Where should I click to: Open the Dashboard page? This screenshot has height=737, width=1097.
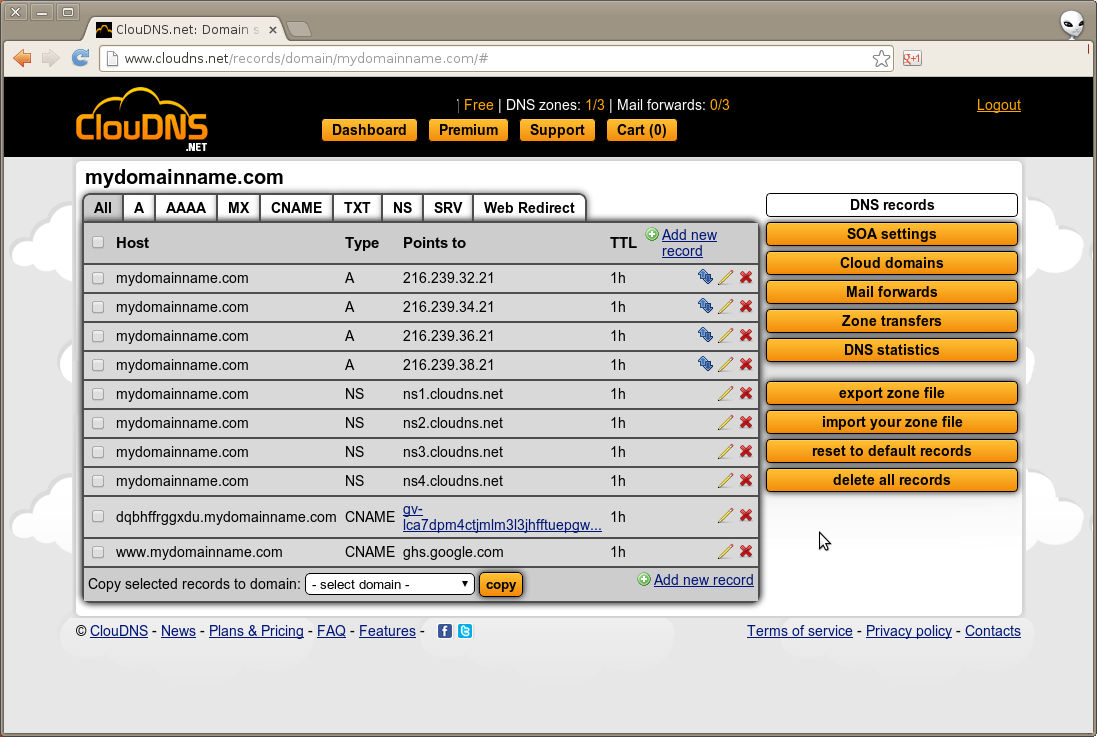click(x=369, y=130)
